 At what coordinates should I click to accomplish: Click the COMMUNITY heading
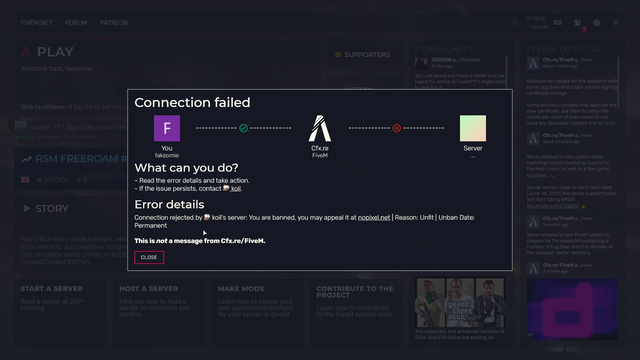(444, 50)
